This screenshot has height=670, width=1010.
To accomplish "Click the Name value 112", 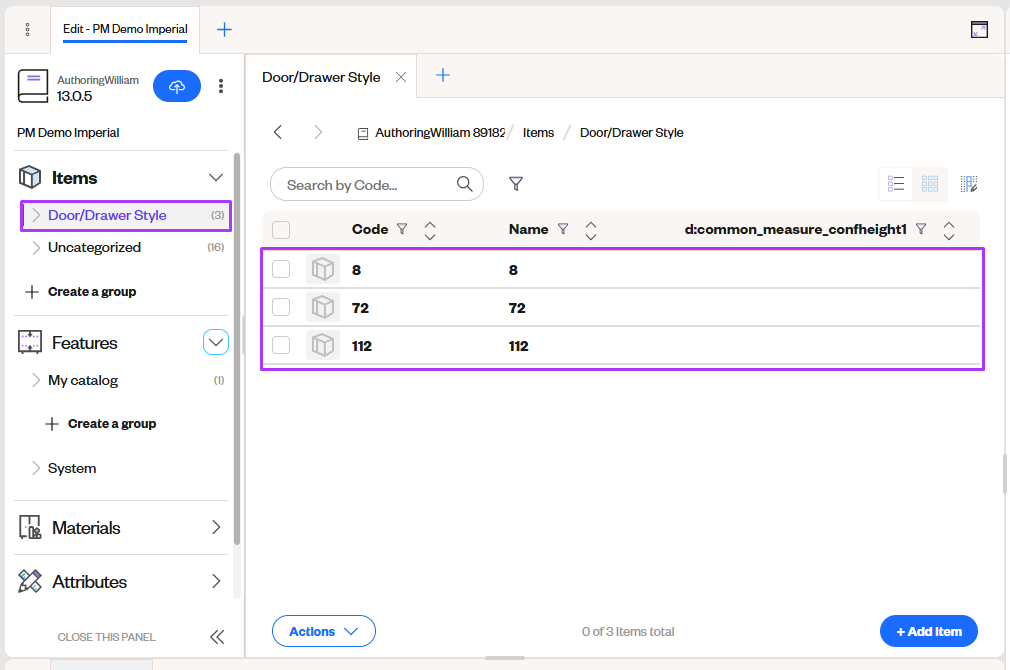I will click(519, 346).
